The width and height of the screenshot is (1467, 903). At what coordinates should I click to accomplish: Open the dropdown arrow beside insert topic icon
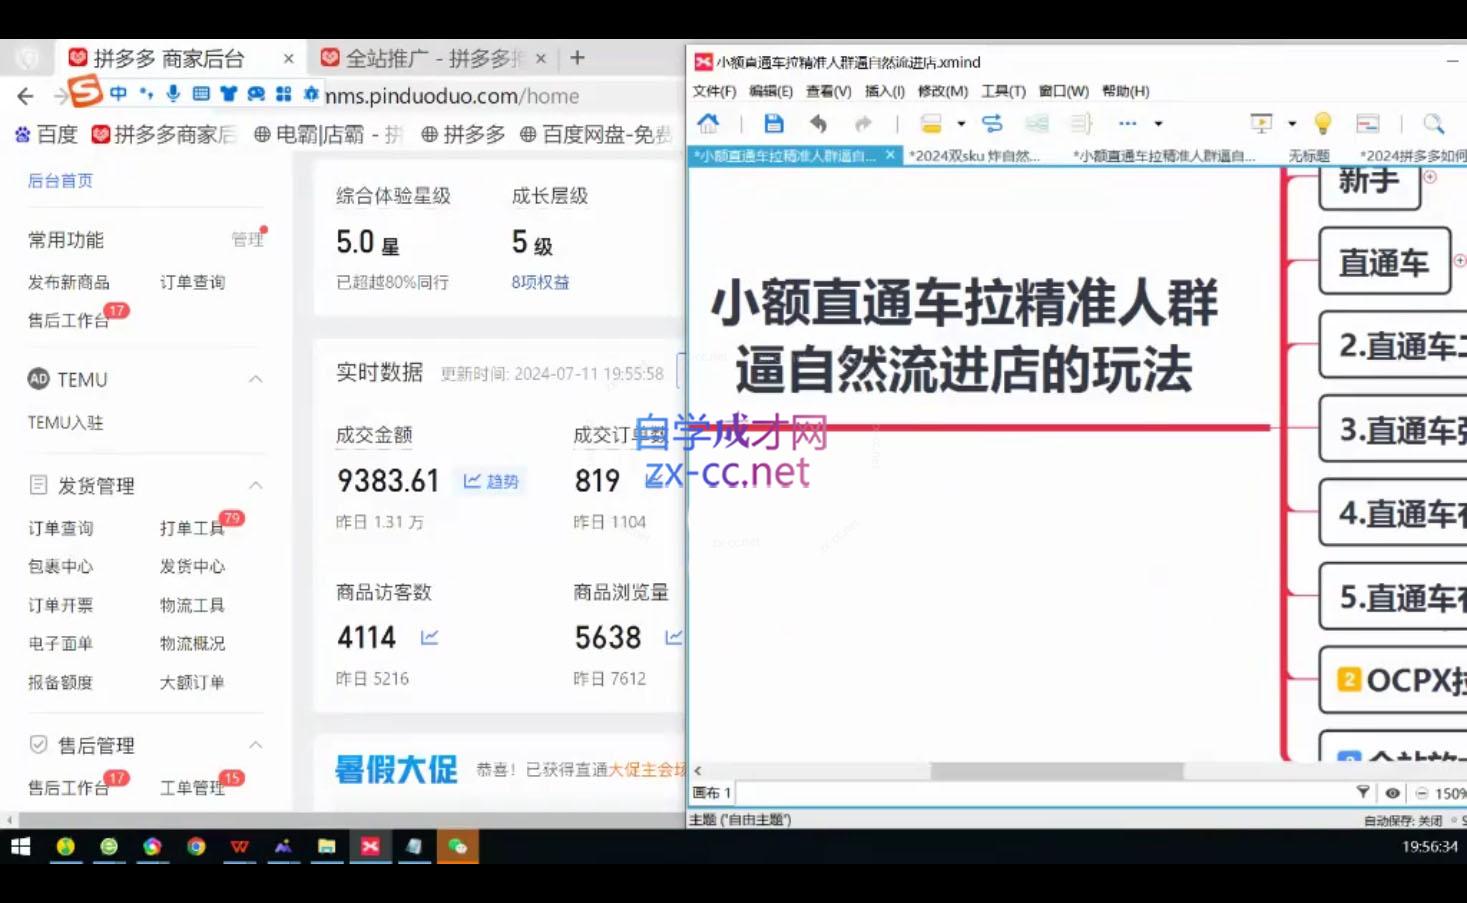(x=961, y=124)
